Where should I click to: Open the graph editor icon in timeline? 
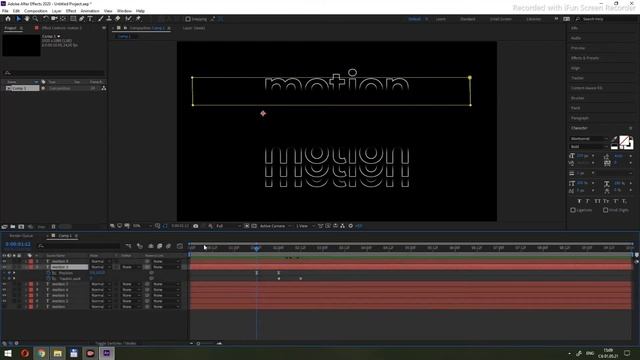click(x=180, y=246)
